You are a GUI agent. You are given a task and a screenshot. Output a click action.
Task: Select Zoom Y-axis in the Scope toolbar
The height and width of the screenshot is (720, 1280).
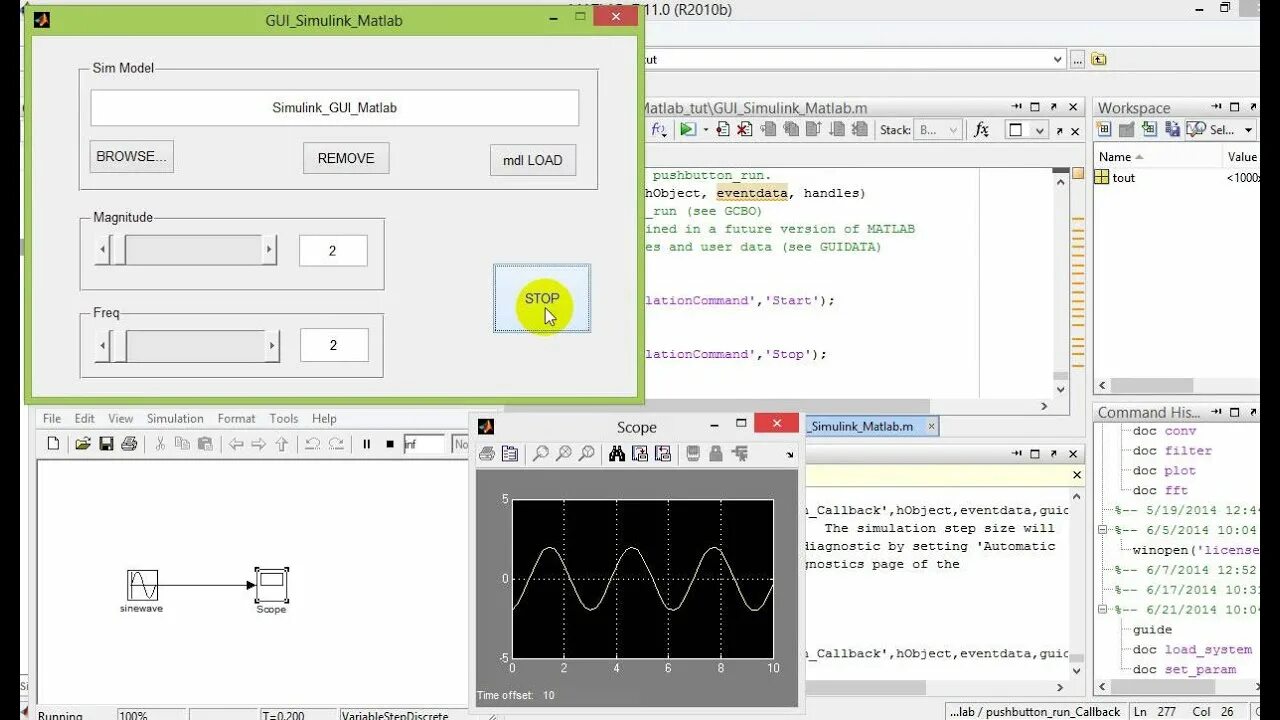587,454
